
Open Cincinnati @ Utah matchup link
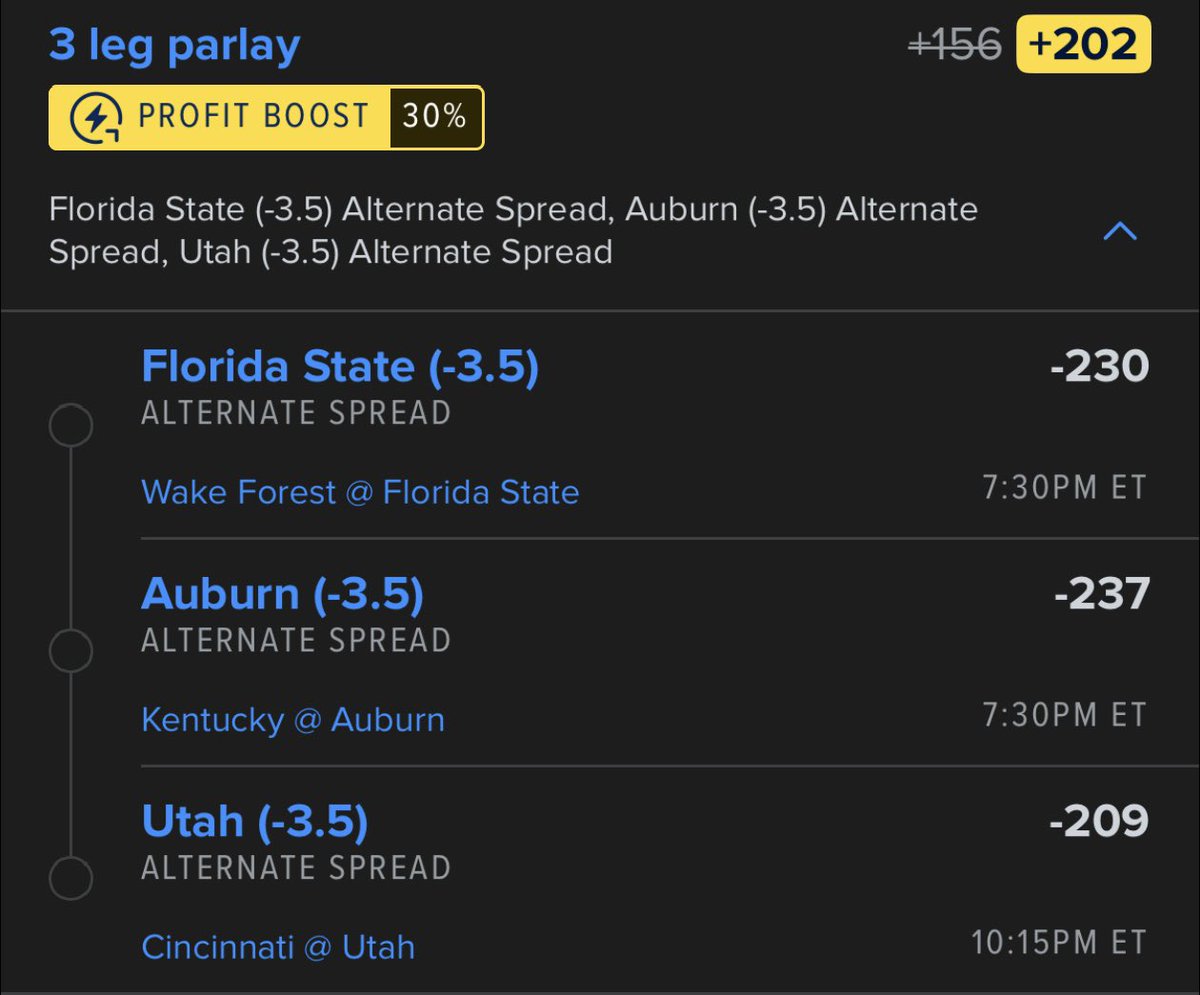pos(278,947)
